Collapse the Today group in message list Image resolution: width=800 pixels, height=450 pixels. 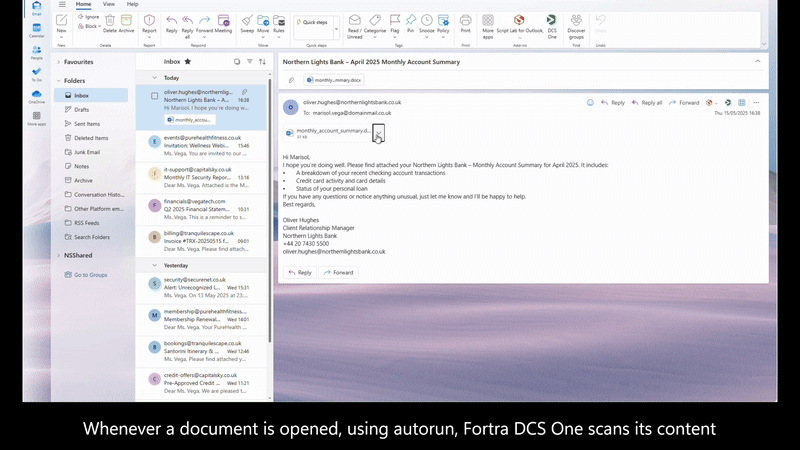click(x=155, y=78)
